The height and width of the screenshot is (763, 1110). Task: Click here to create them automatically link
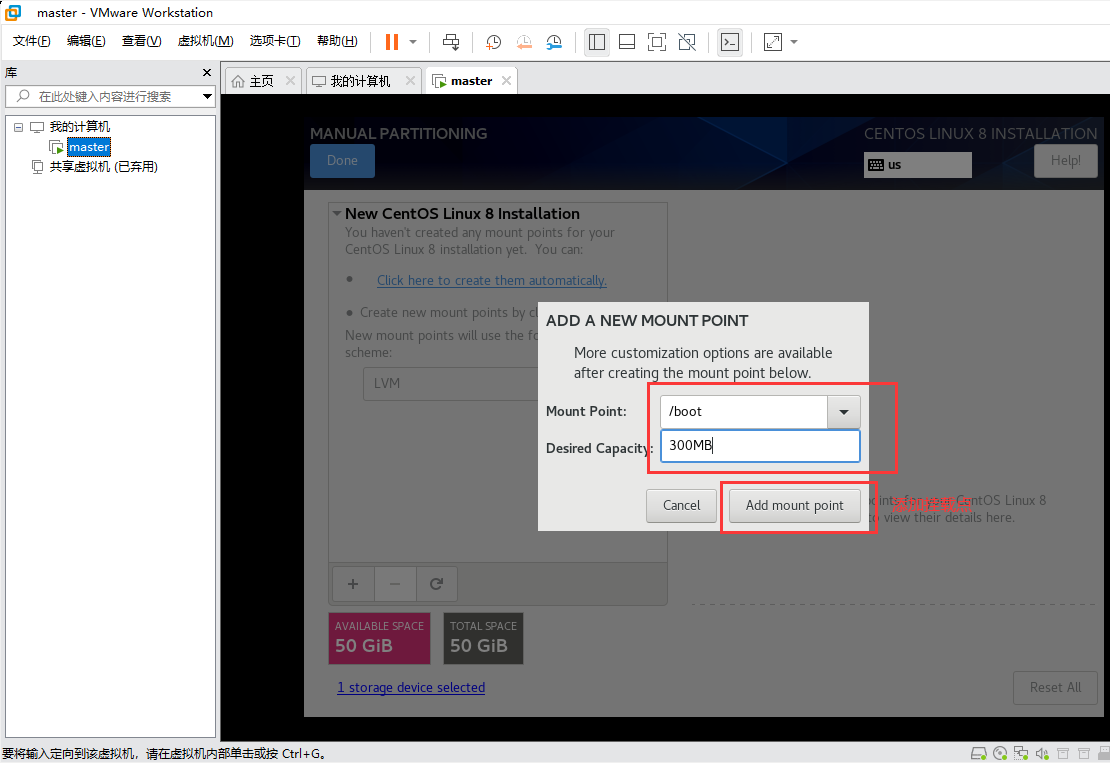point(491,280)
